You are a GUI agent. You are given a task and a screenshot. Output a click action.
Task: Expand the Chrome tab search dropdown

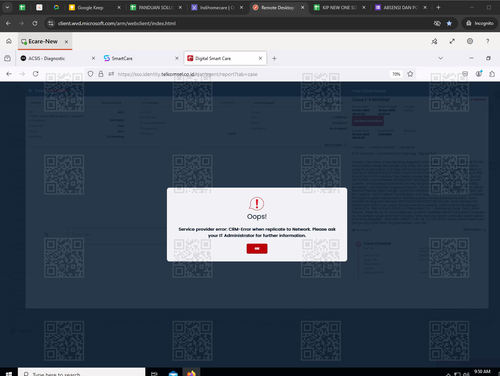click(x=7, y=7)
